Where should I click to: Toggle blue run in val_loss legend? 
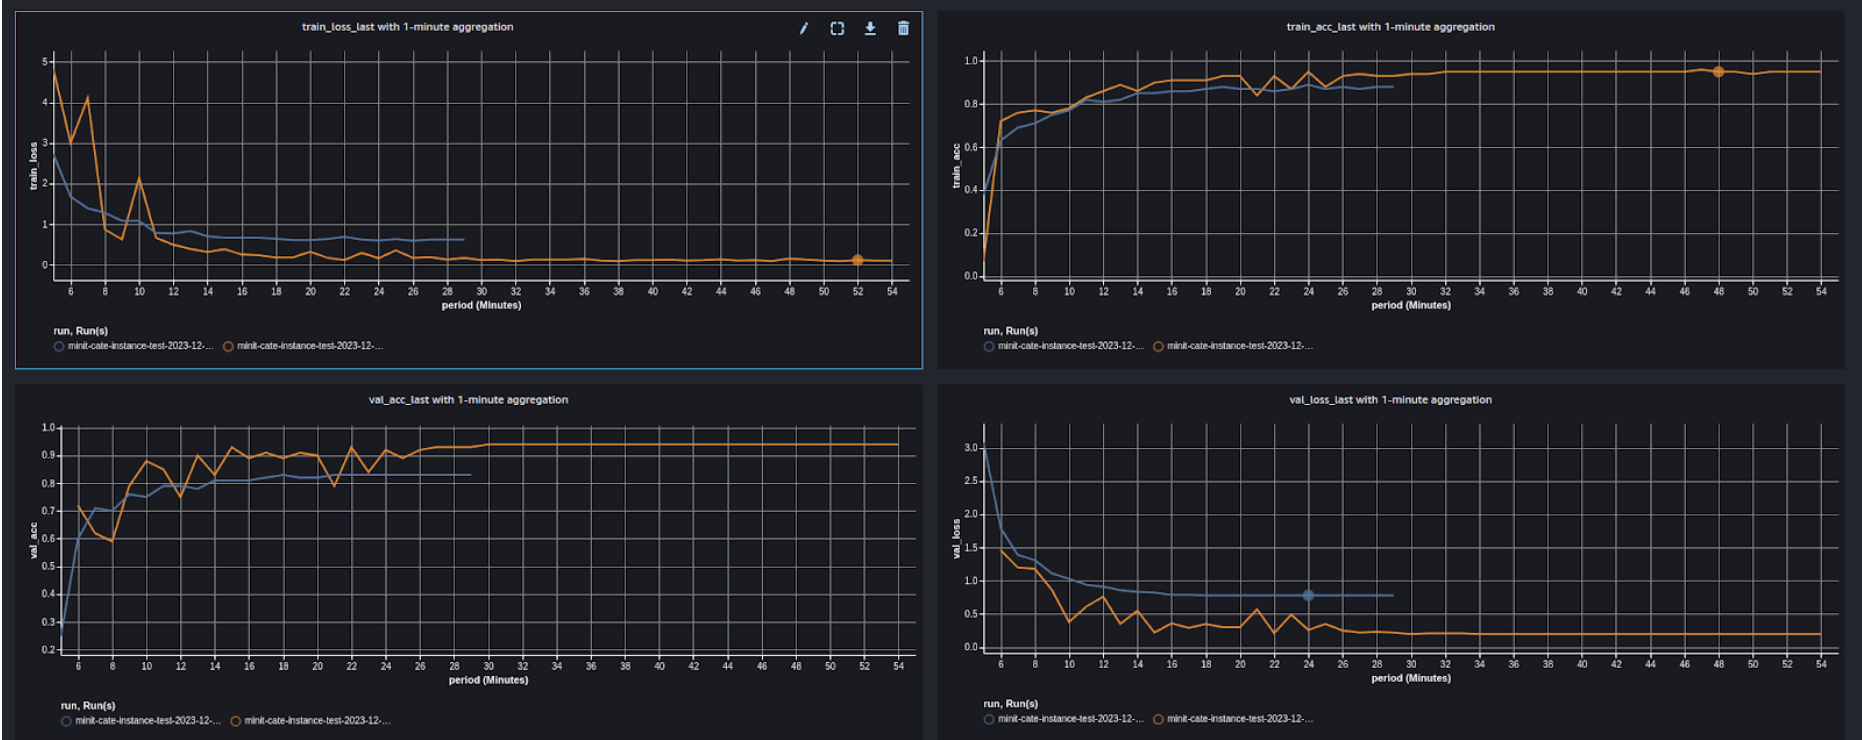coord(989,719)
